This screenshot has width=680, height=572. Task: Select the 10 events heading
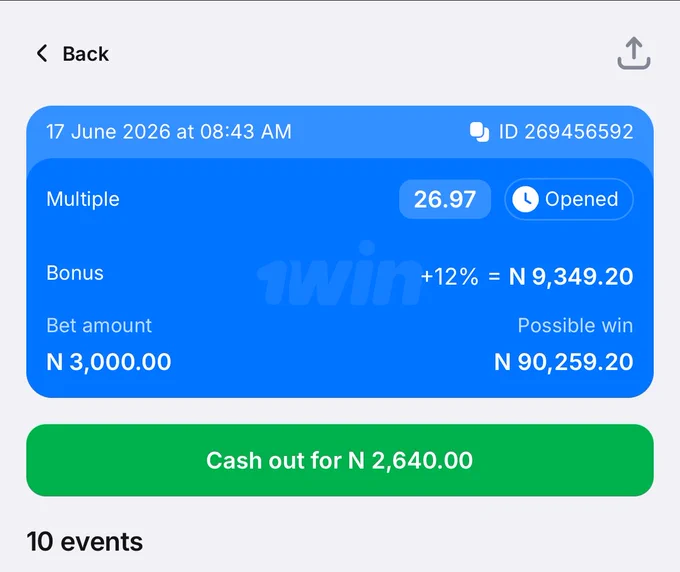point(85,542)
